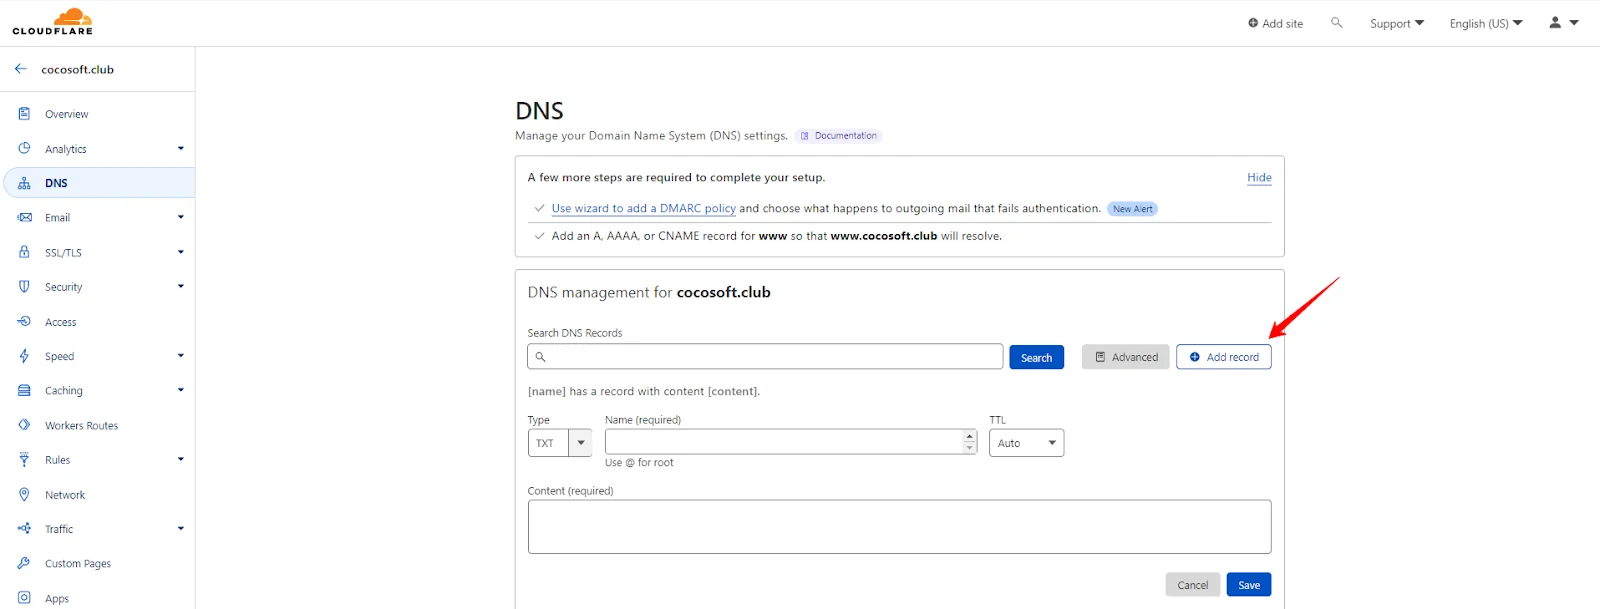Viewport: 1600px width, 609px height.
Task: Click the magnifier icon in the DNS search field
Action: 540,357
